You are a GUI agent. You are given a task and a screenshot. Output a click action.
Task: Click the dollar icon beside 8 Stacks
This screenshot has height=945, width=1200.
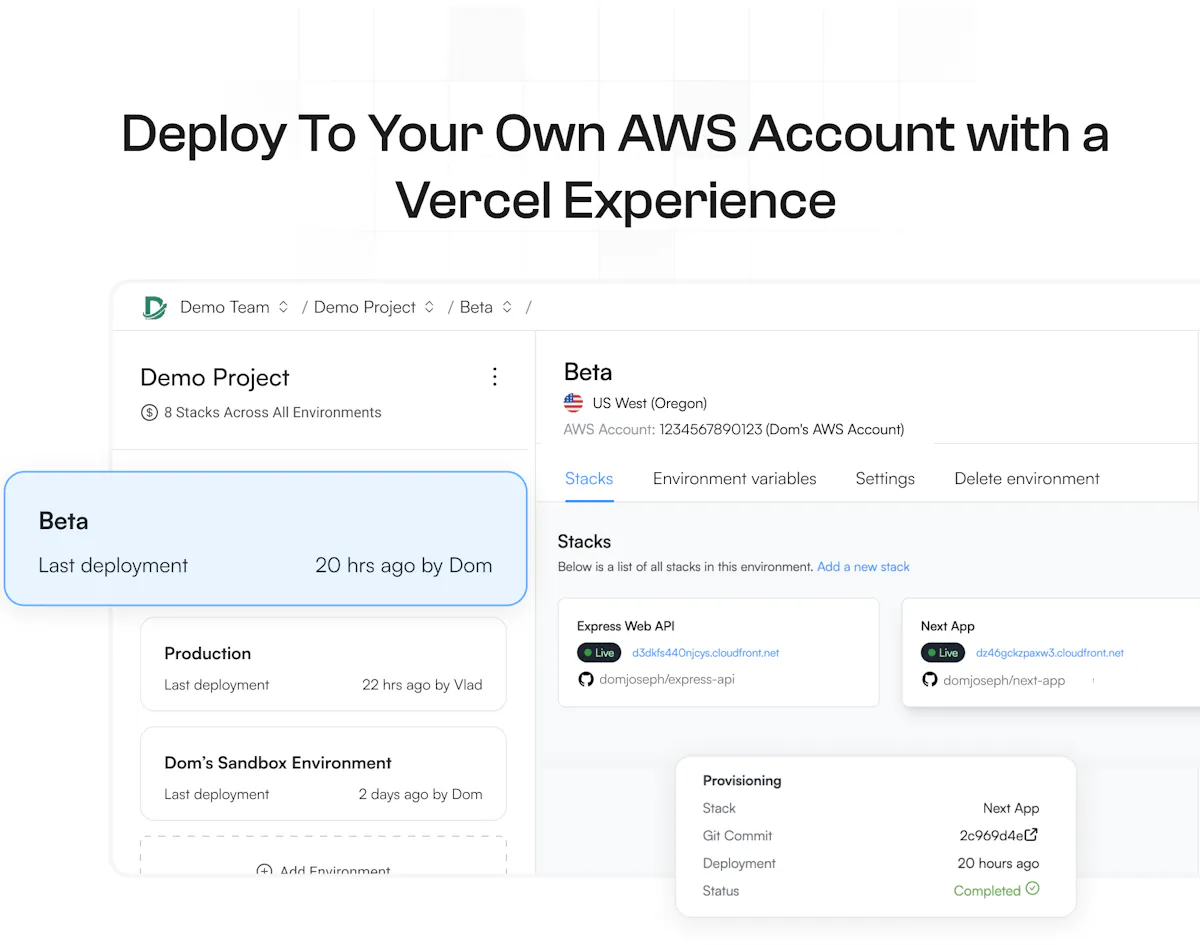tap(149, 412)
